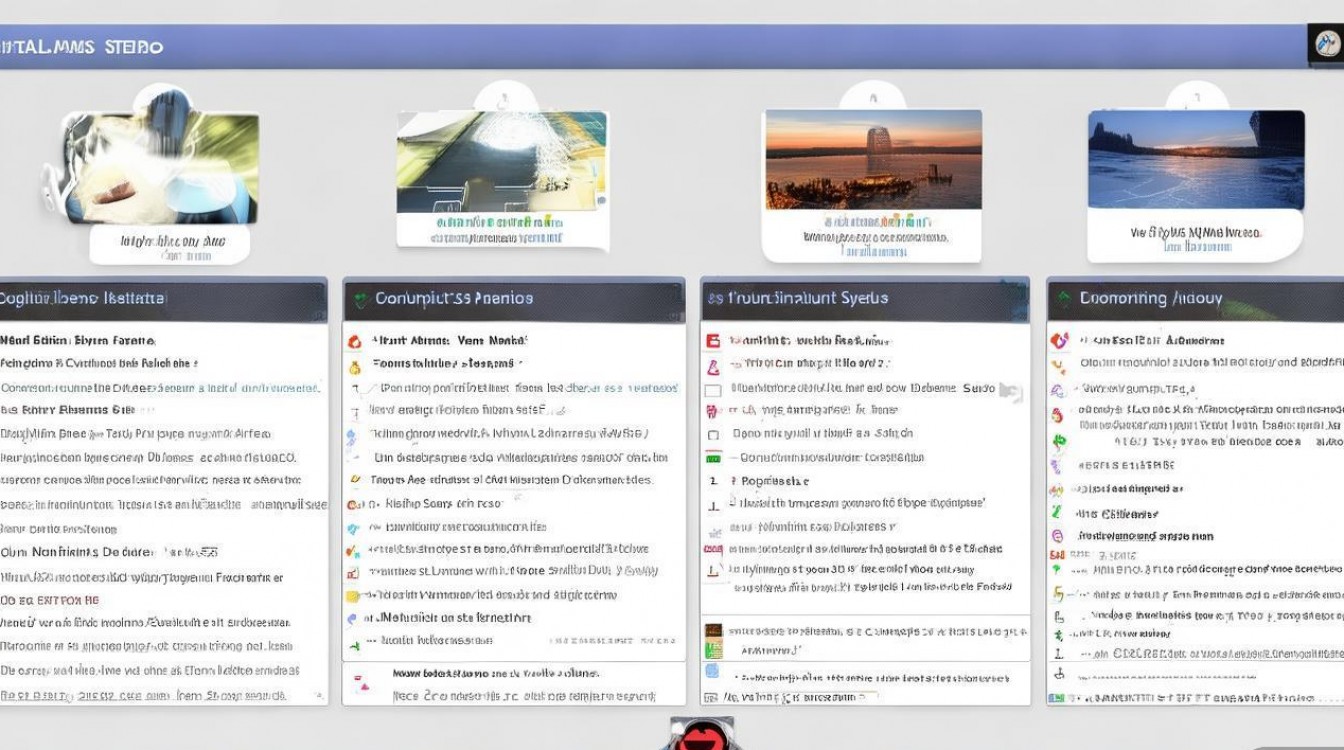The width and height of the screenshot is (1344, 750).
Task: Open the first panel's dark header bar
Action: (x=163, y=299)
